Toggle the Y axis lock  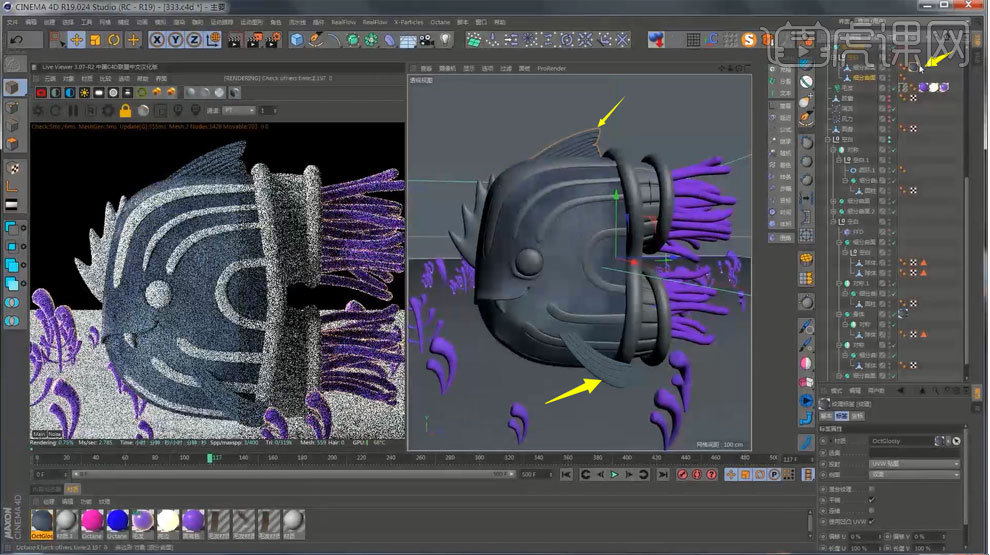pyautogui.click(x=176, y=40)
